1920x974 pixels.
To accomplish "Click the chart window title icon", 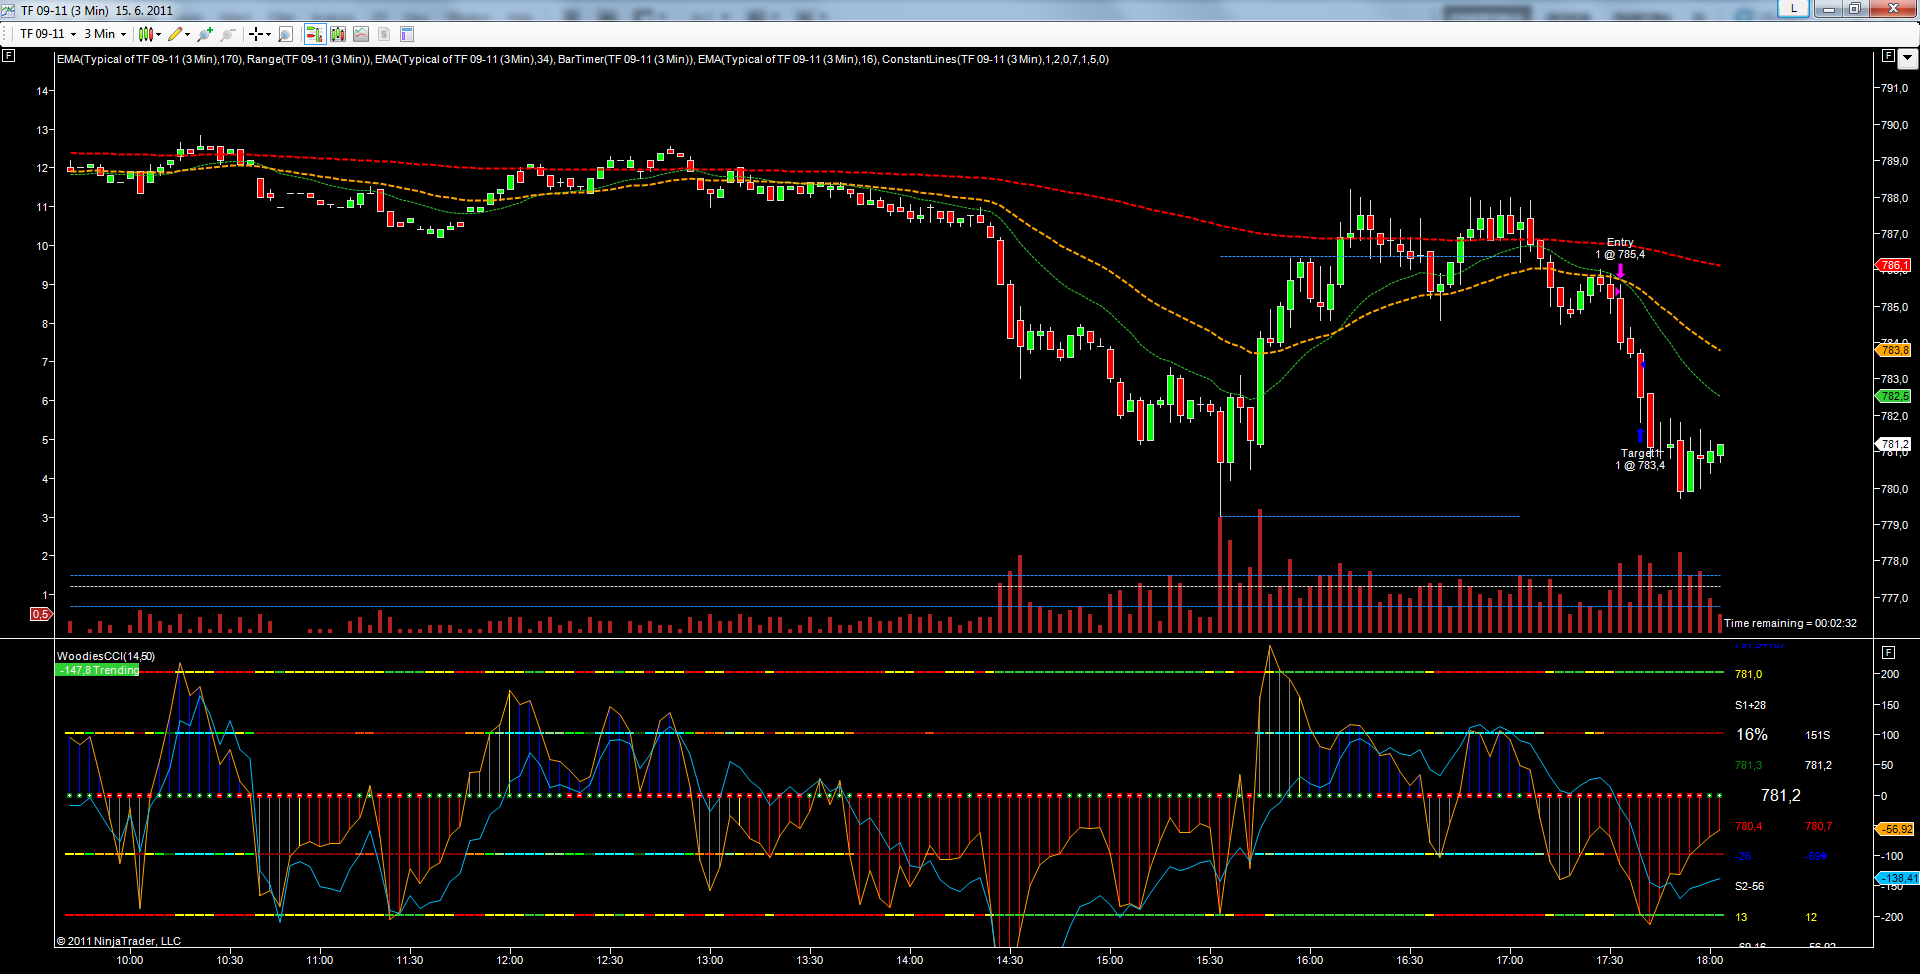I will pyautogui.click(x=9, y=10).
